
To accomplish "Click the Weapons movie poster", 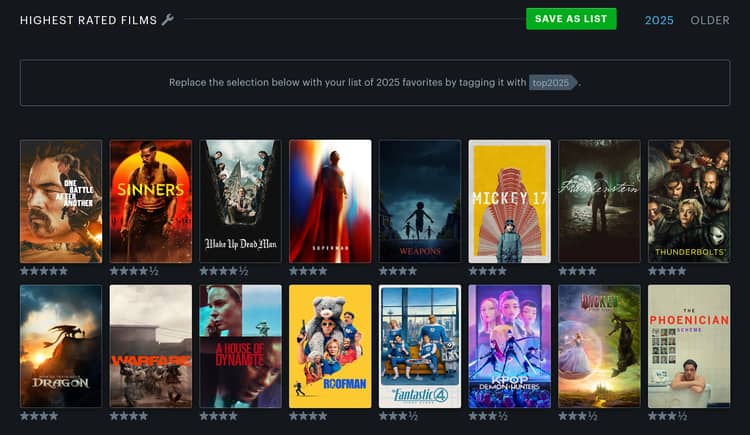I will (x=420, y=201).
